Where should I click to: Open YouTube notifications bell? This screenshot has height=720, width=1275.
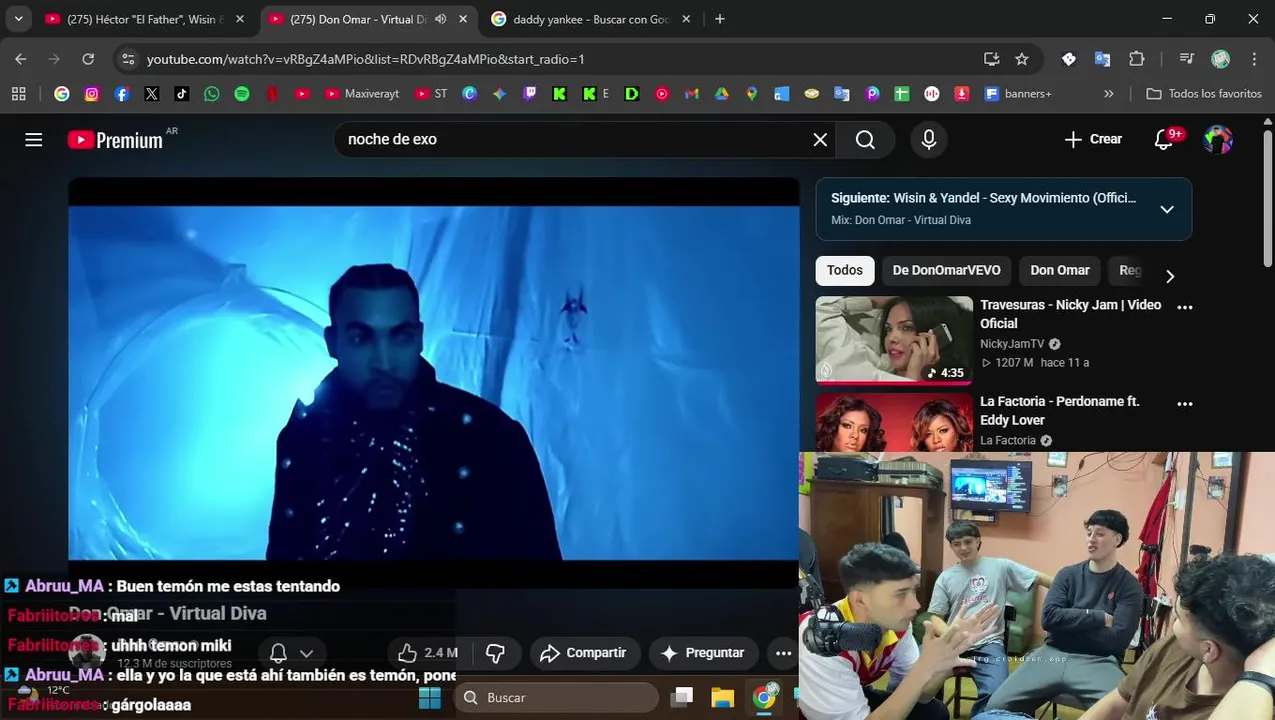point(1164,140)
